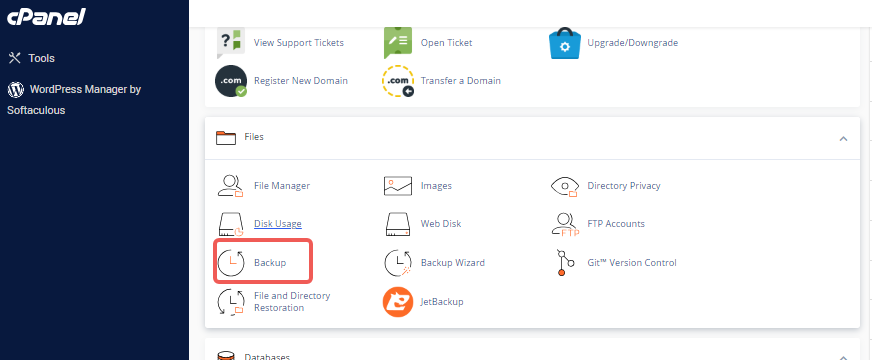Open Directory Privacy link

click(624, 185)
